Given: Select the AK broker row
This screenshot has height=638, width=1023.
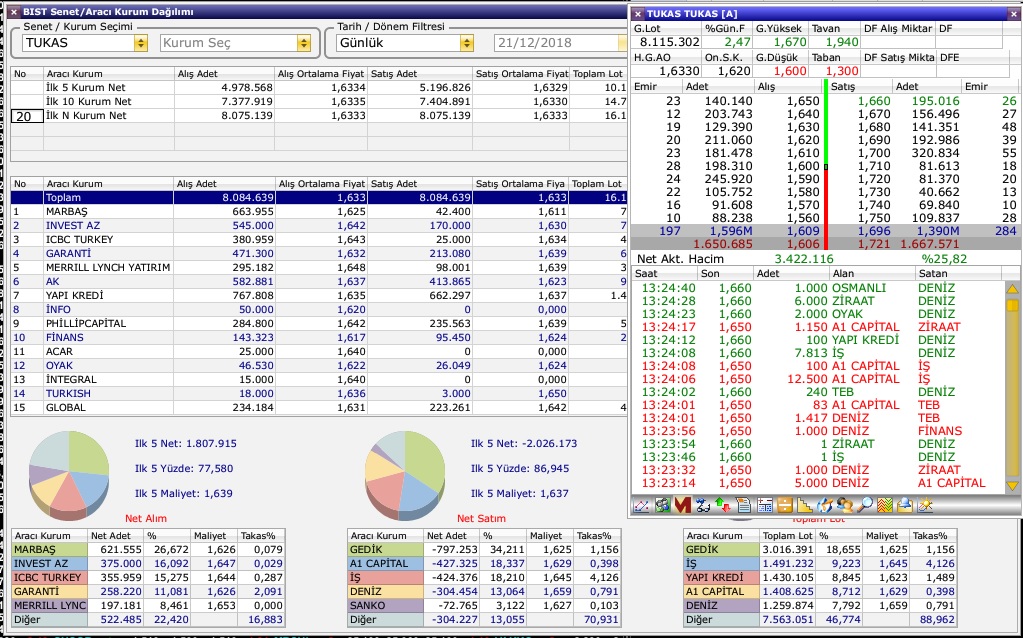Looking at the screenshot, I should pyautogui.click(x=319, y=282).
